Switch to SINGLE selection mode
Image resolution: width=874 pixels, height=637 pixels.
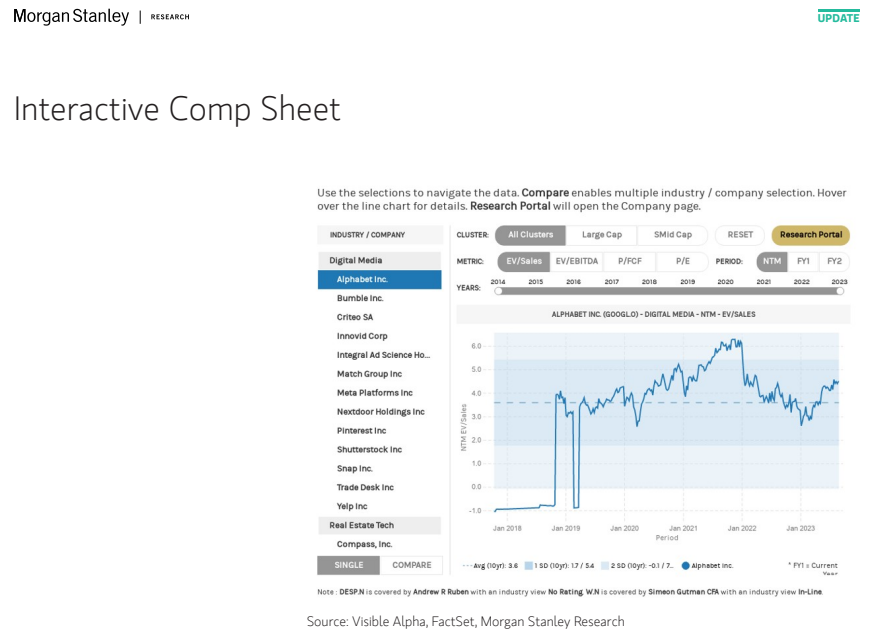coord(348,565)
